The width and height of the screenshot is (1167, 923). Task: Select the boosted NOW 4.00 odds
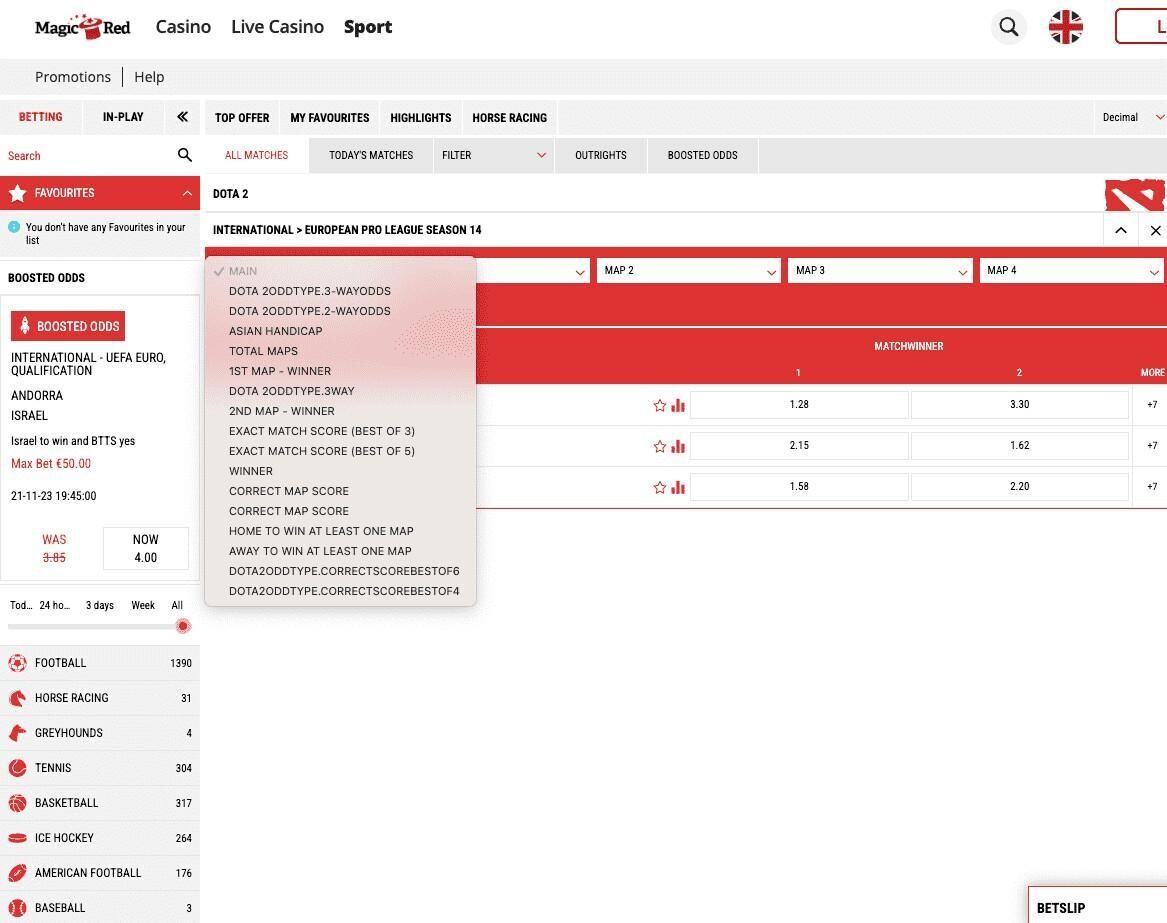pos(145,549)
